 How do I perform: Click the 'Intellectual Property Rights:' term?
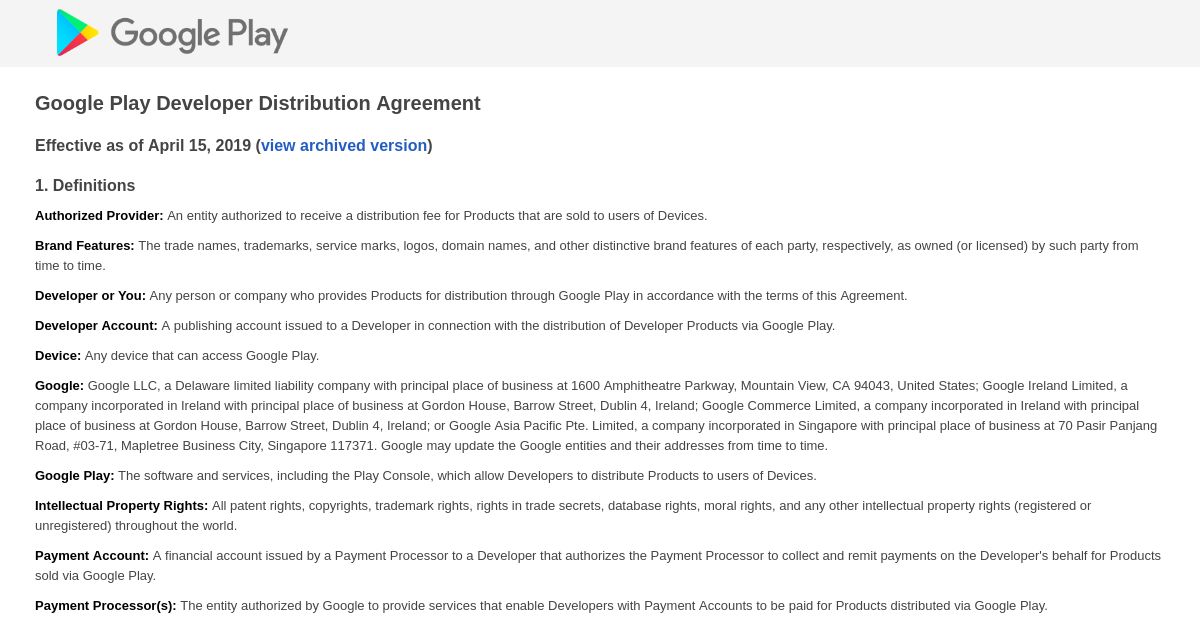[122, 506]
